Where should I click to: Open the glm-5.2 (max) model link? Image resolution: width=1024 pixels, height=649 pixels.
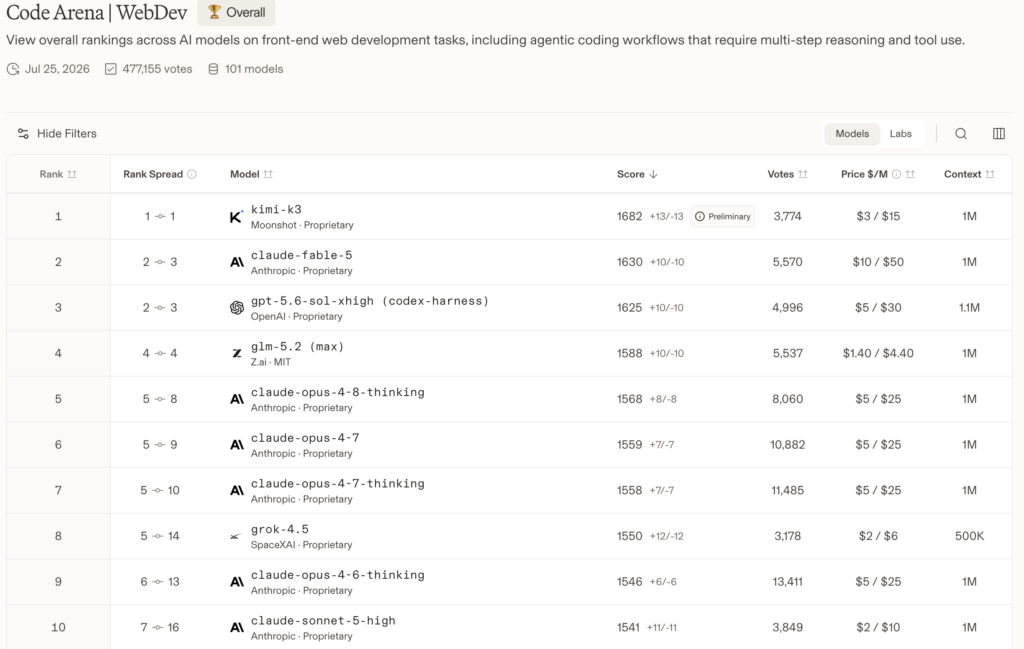[297, 347]
